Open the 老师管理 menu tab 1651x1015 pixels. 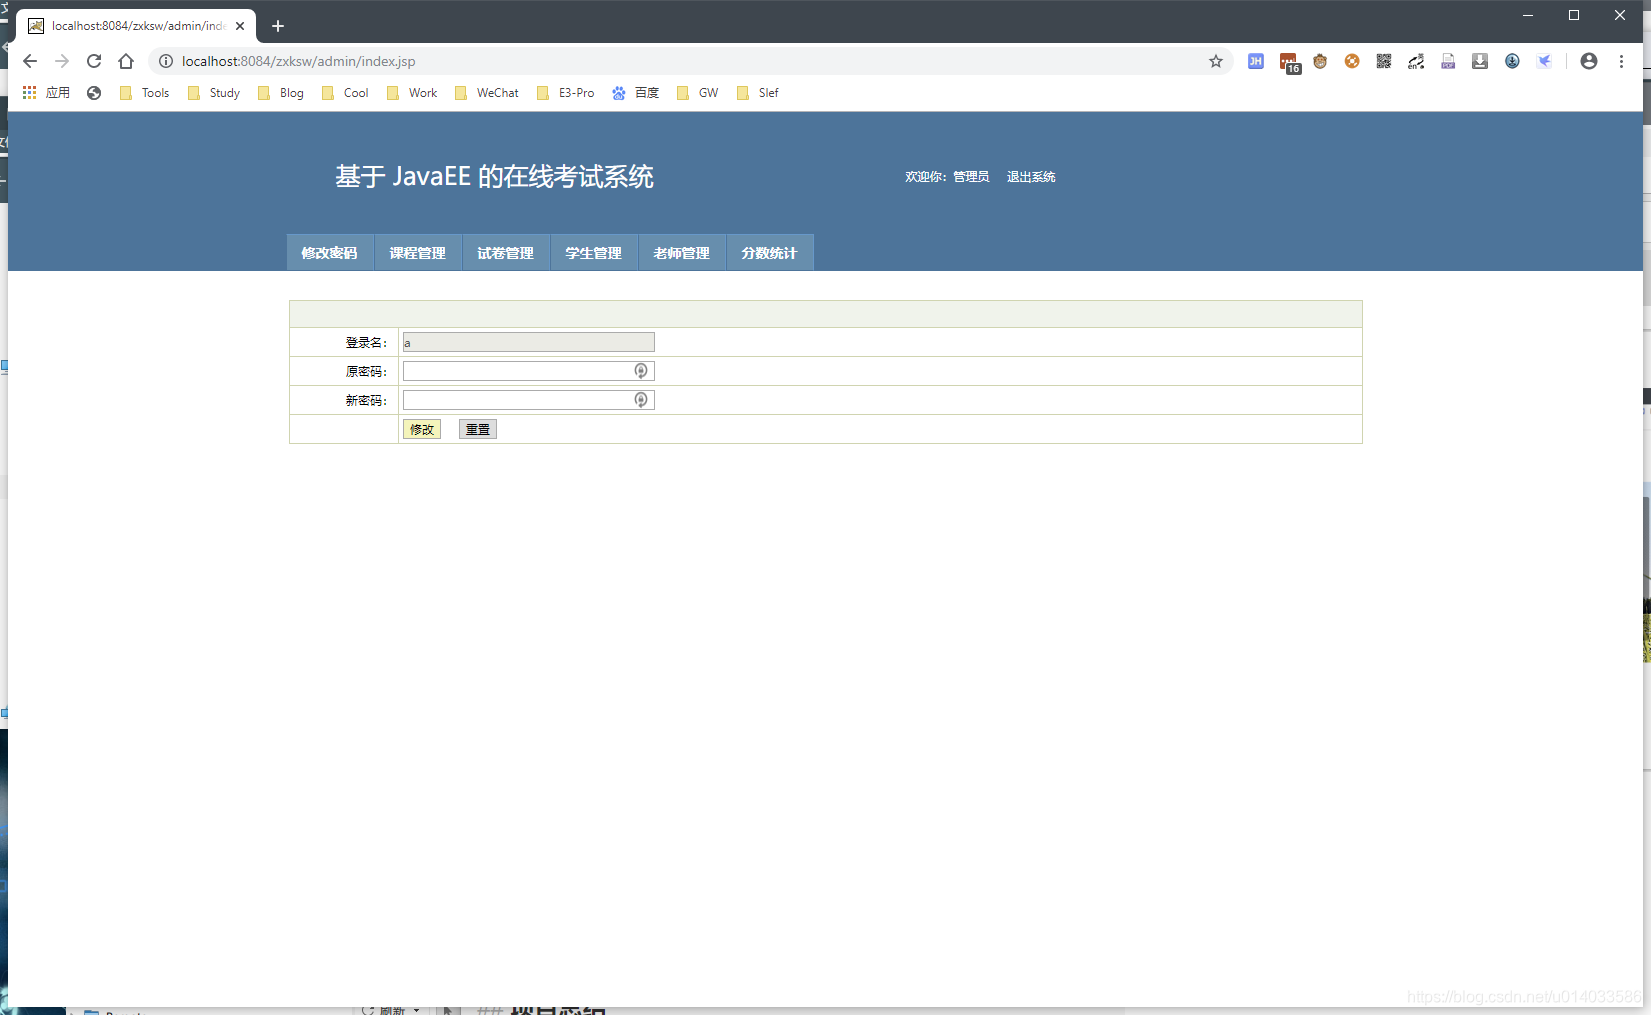(682, 253)
